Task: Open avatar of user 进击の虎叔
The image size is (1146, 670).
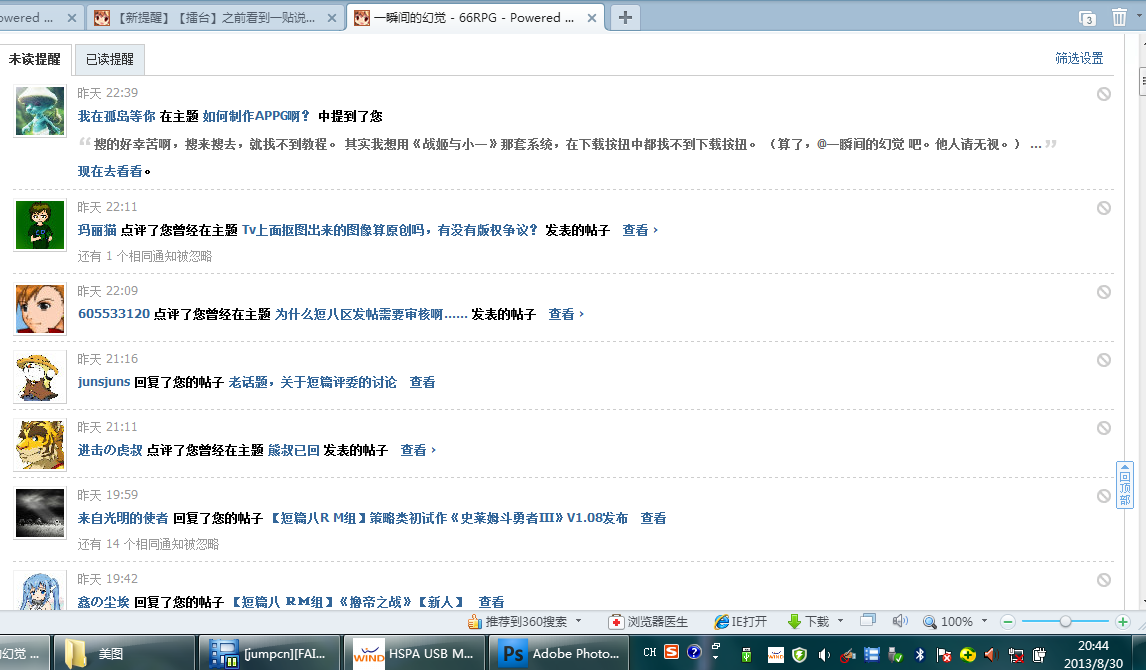Action: click(40, 445)
